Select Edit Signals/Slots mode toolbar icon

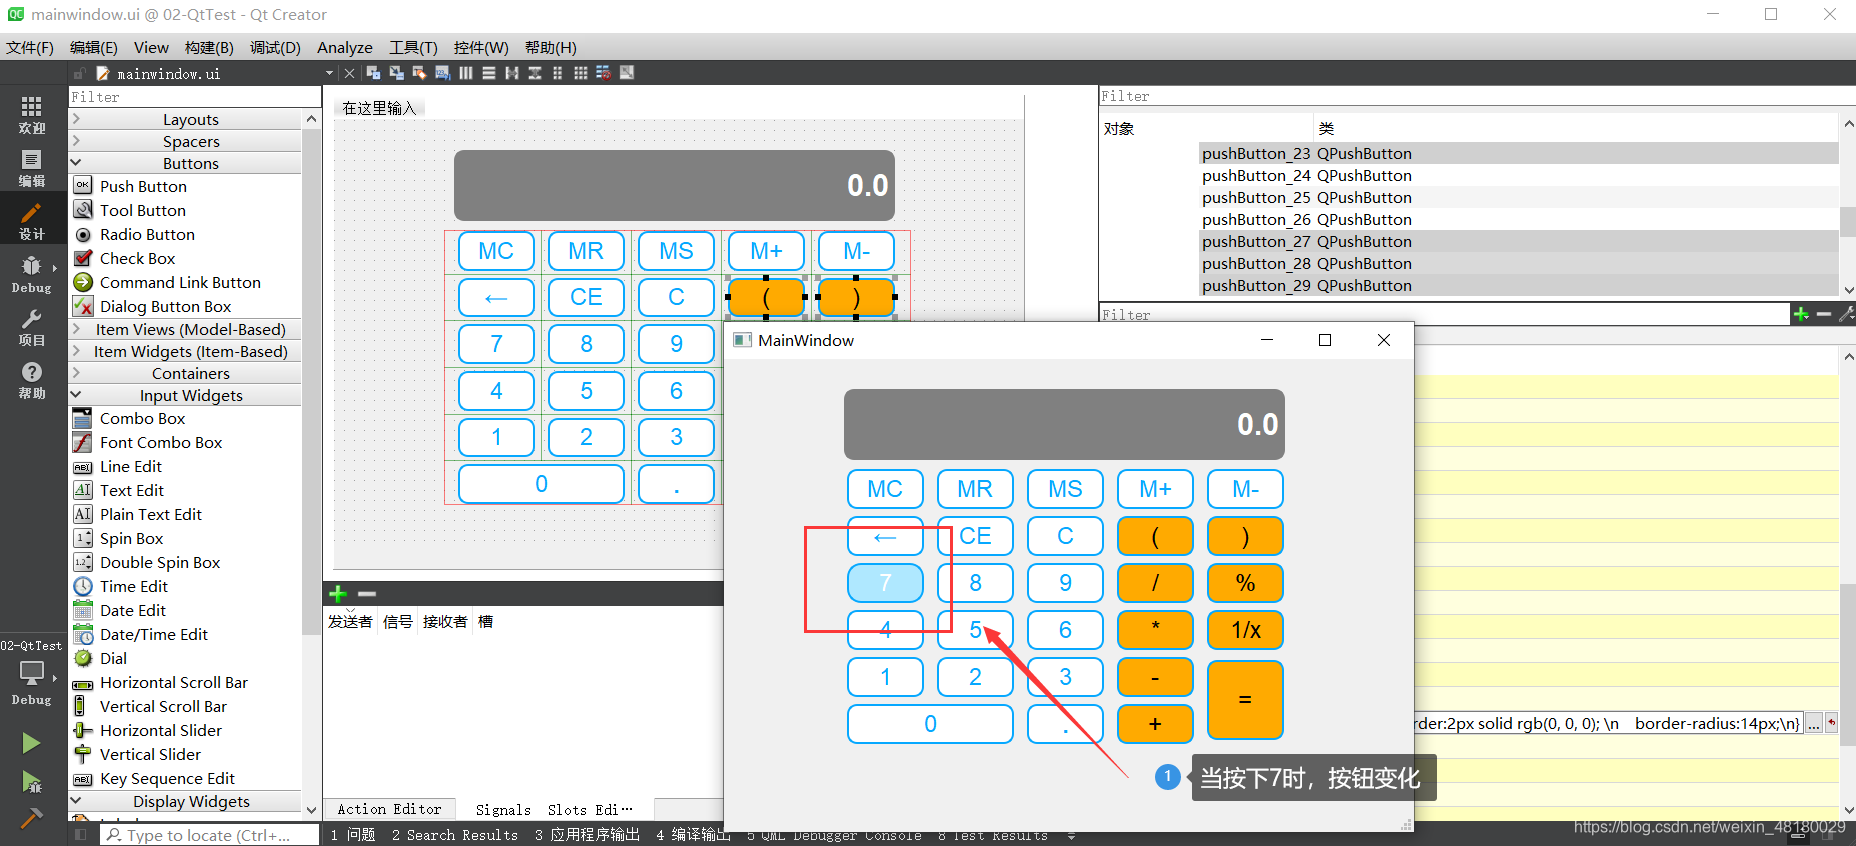point(396,73)
